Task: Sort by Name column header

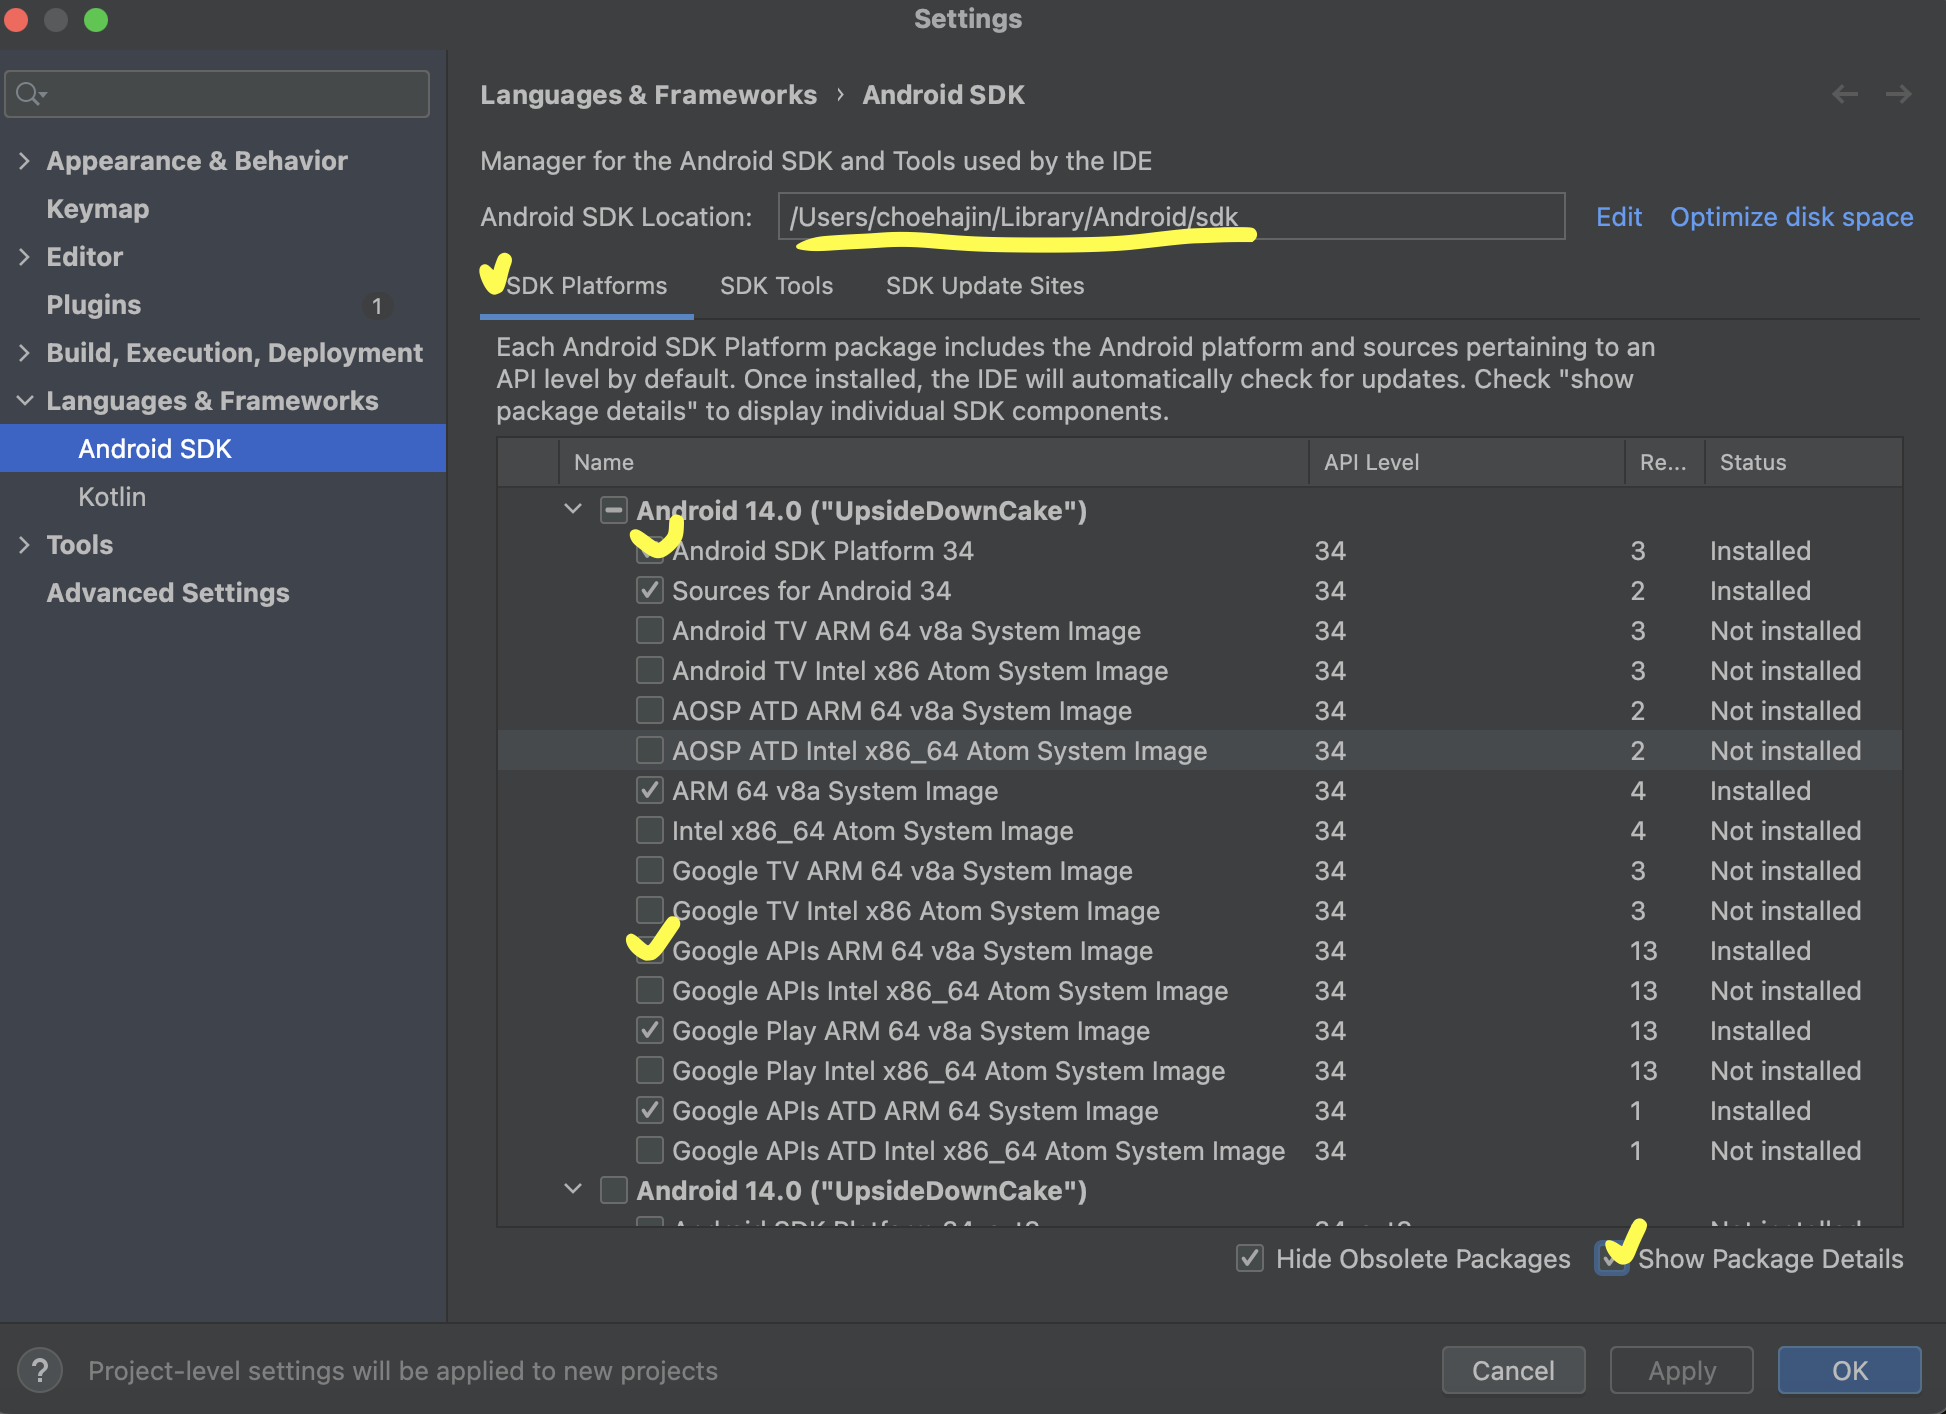Action: click(x=933, y=462)
